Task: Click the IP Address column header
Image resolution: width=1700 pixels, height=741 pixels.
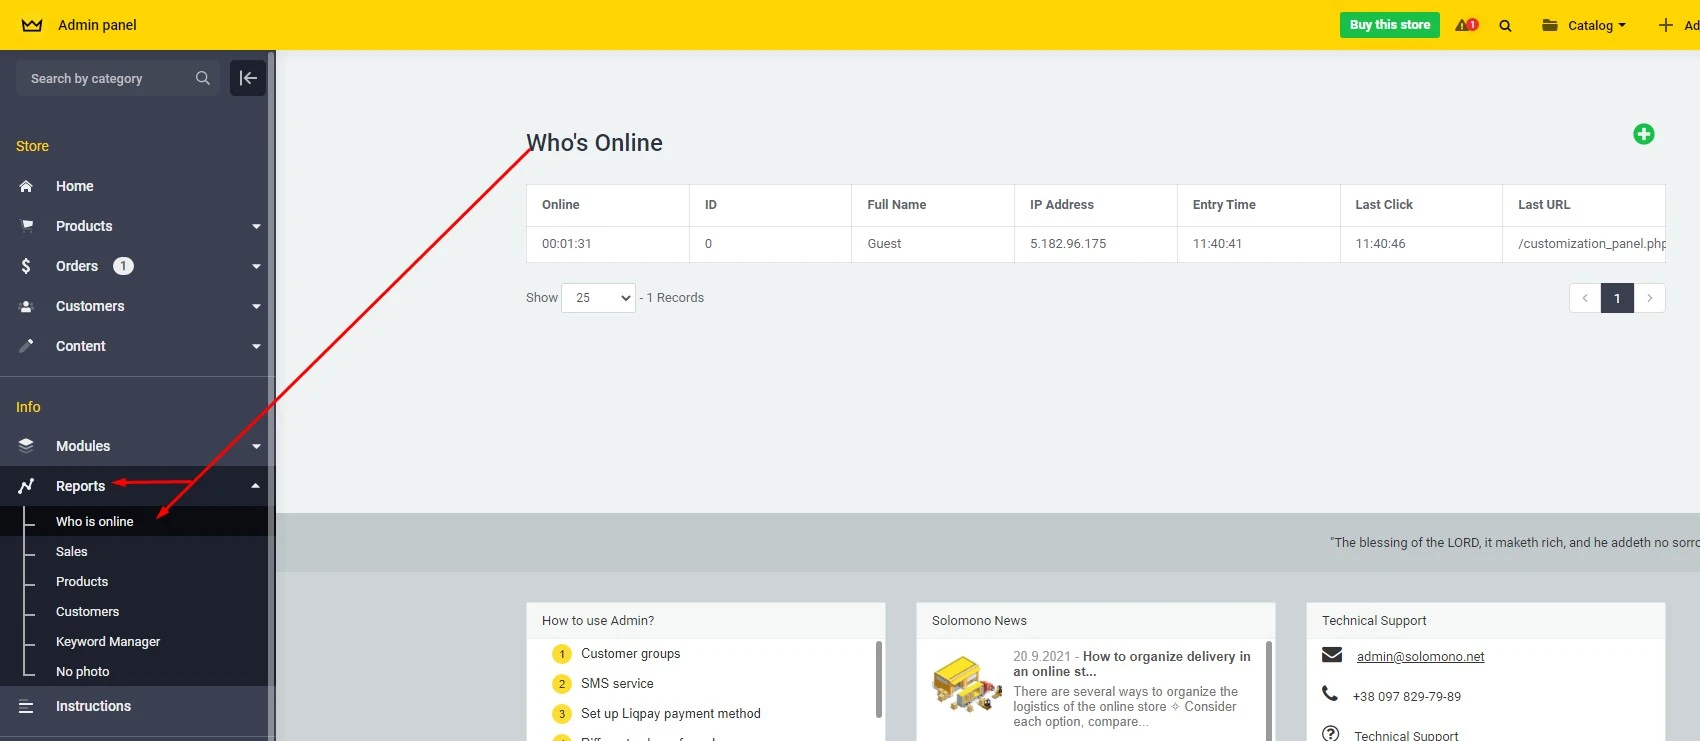Action: [x=1062, y=205]
